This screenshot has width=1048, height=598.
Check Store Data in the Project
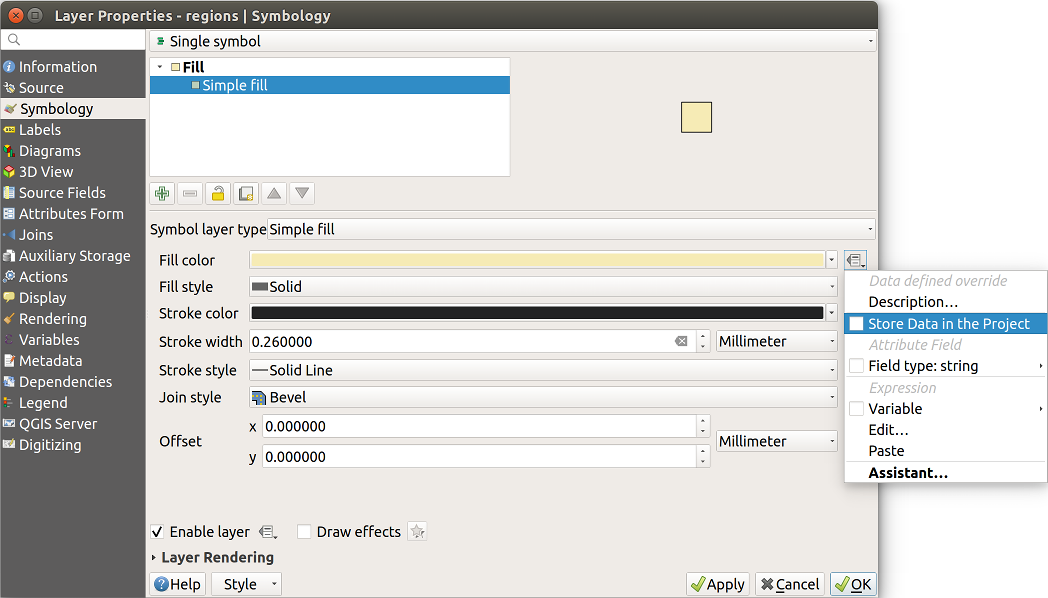pos(856,324)
